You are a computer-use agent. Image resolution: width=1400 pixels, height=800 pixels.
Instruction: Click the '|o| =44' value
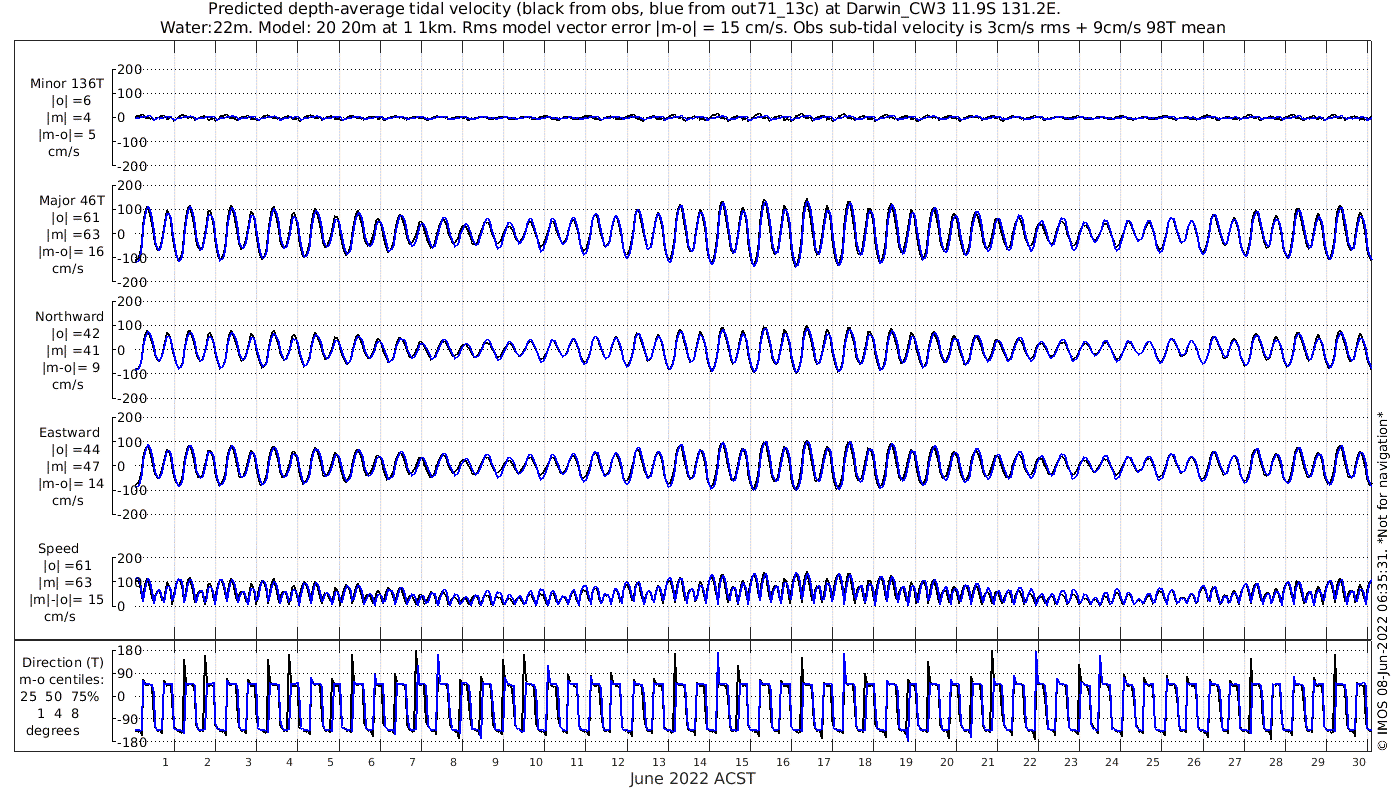click(x=75, y=450)
